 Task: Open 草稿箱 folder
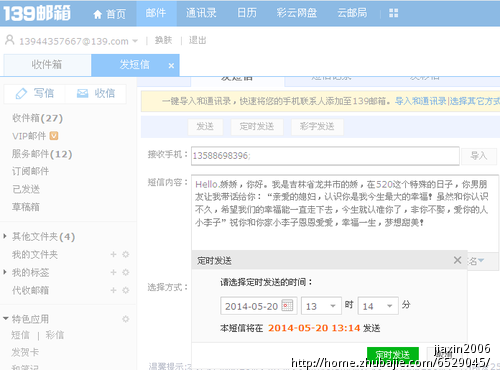point(26,207)
